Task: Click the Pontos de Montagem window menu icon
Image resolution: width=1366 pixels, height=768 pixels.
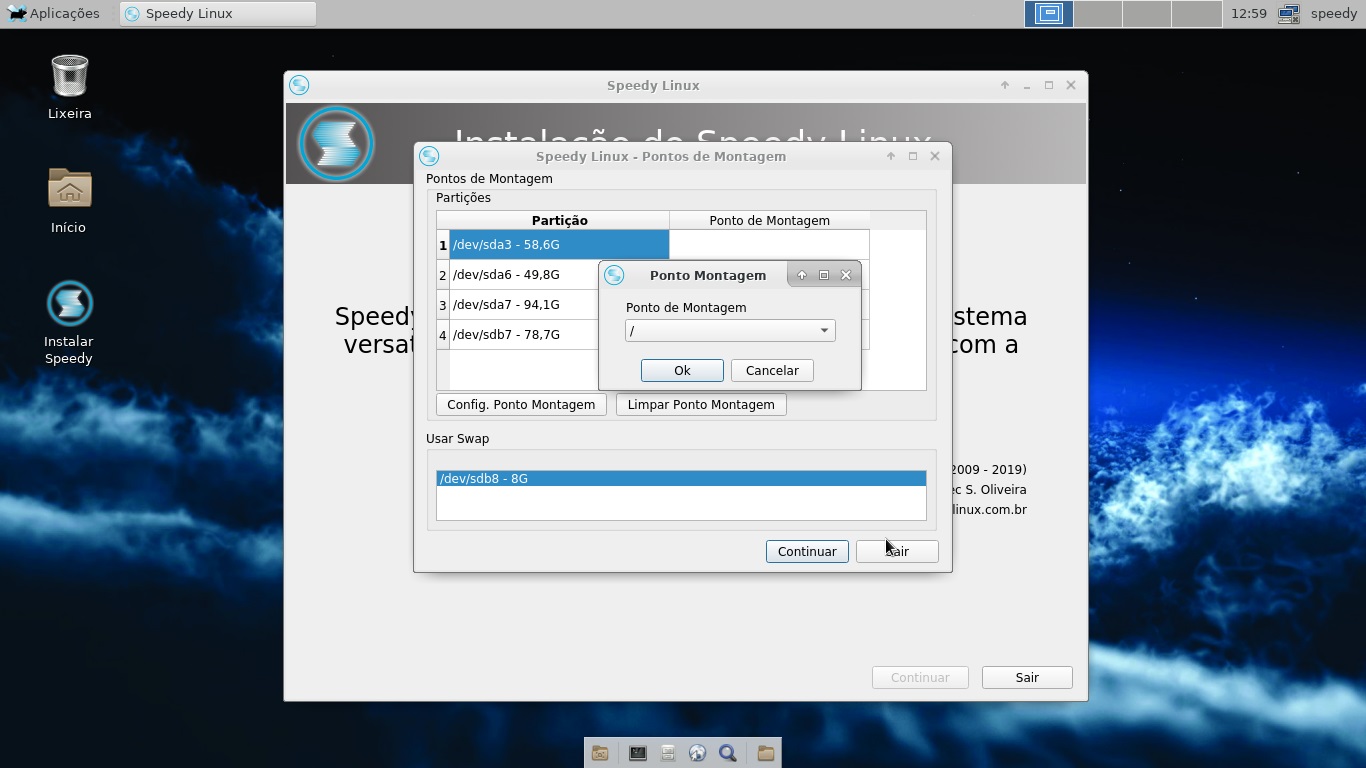Action: click(x=429, y=156)
